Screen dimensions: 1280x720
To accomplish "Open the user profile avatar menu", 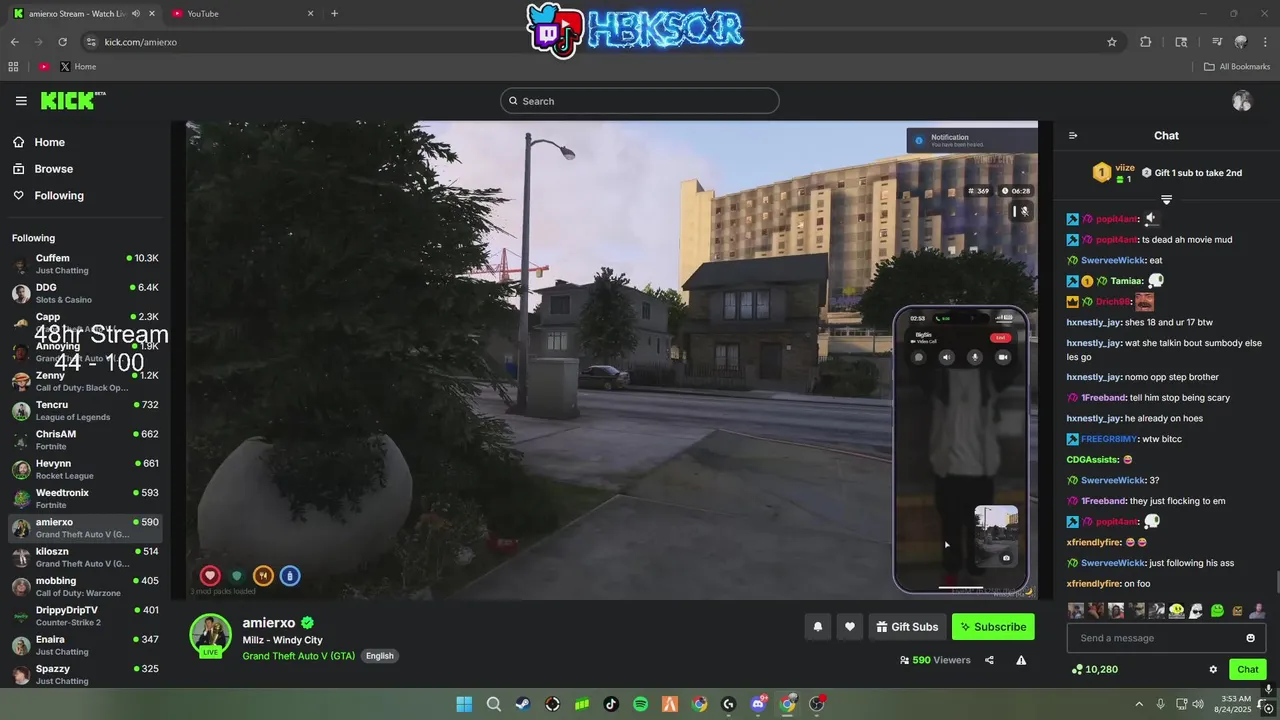I will (1242, 101).
